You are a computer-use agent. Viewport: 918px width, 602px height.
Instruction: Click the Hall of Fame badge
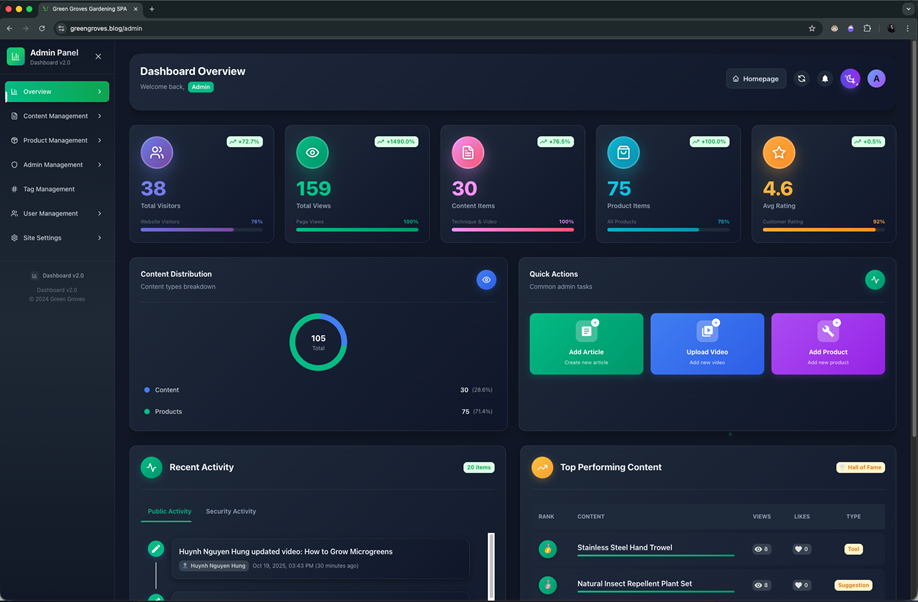(x=861, y=467)
